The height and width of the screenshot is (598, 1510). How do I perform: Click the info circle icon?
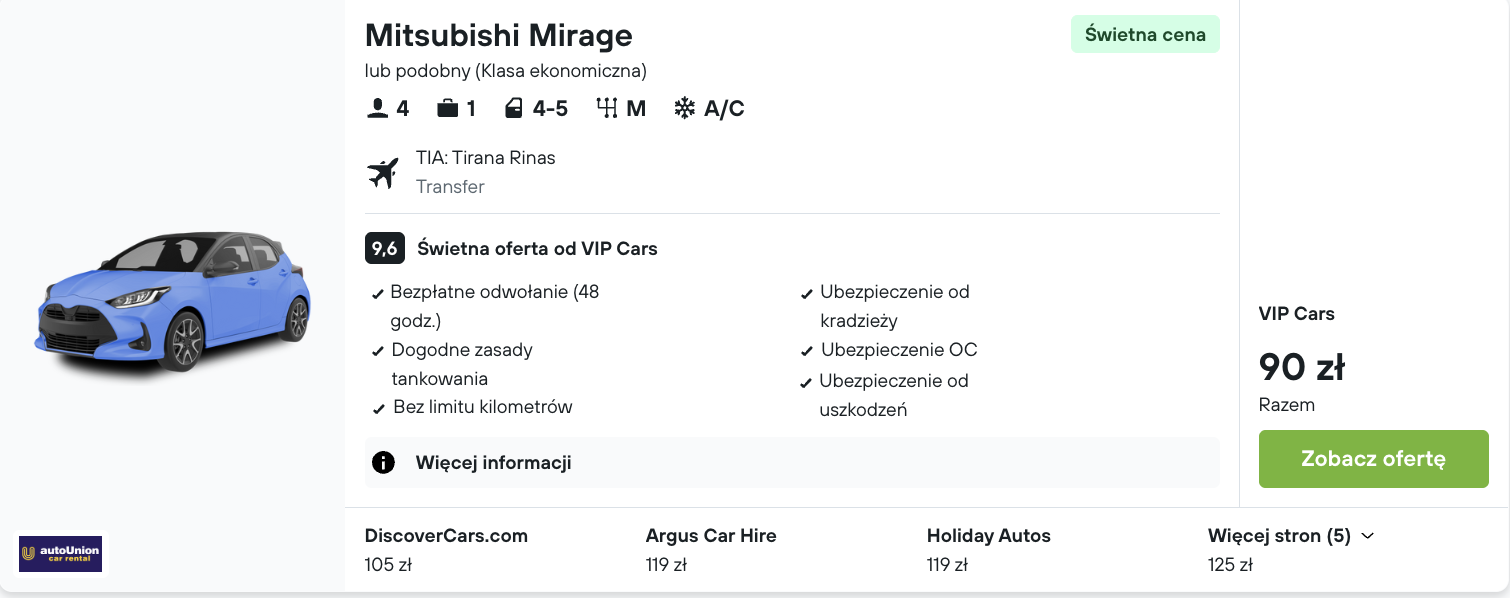click(383, 462)
